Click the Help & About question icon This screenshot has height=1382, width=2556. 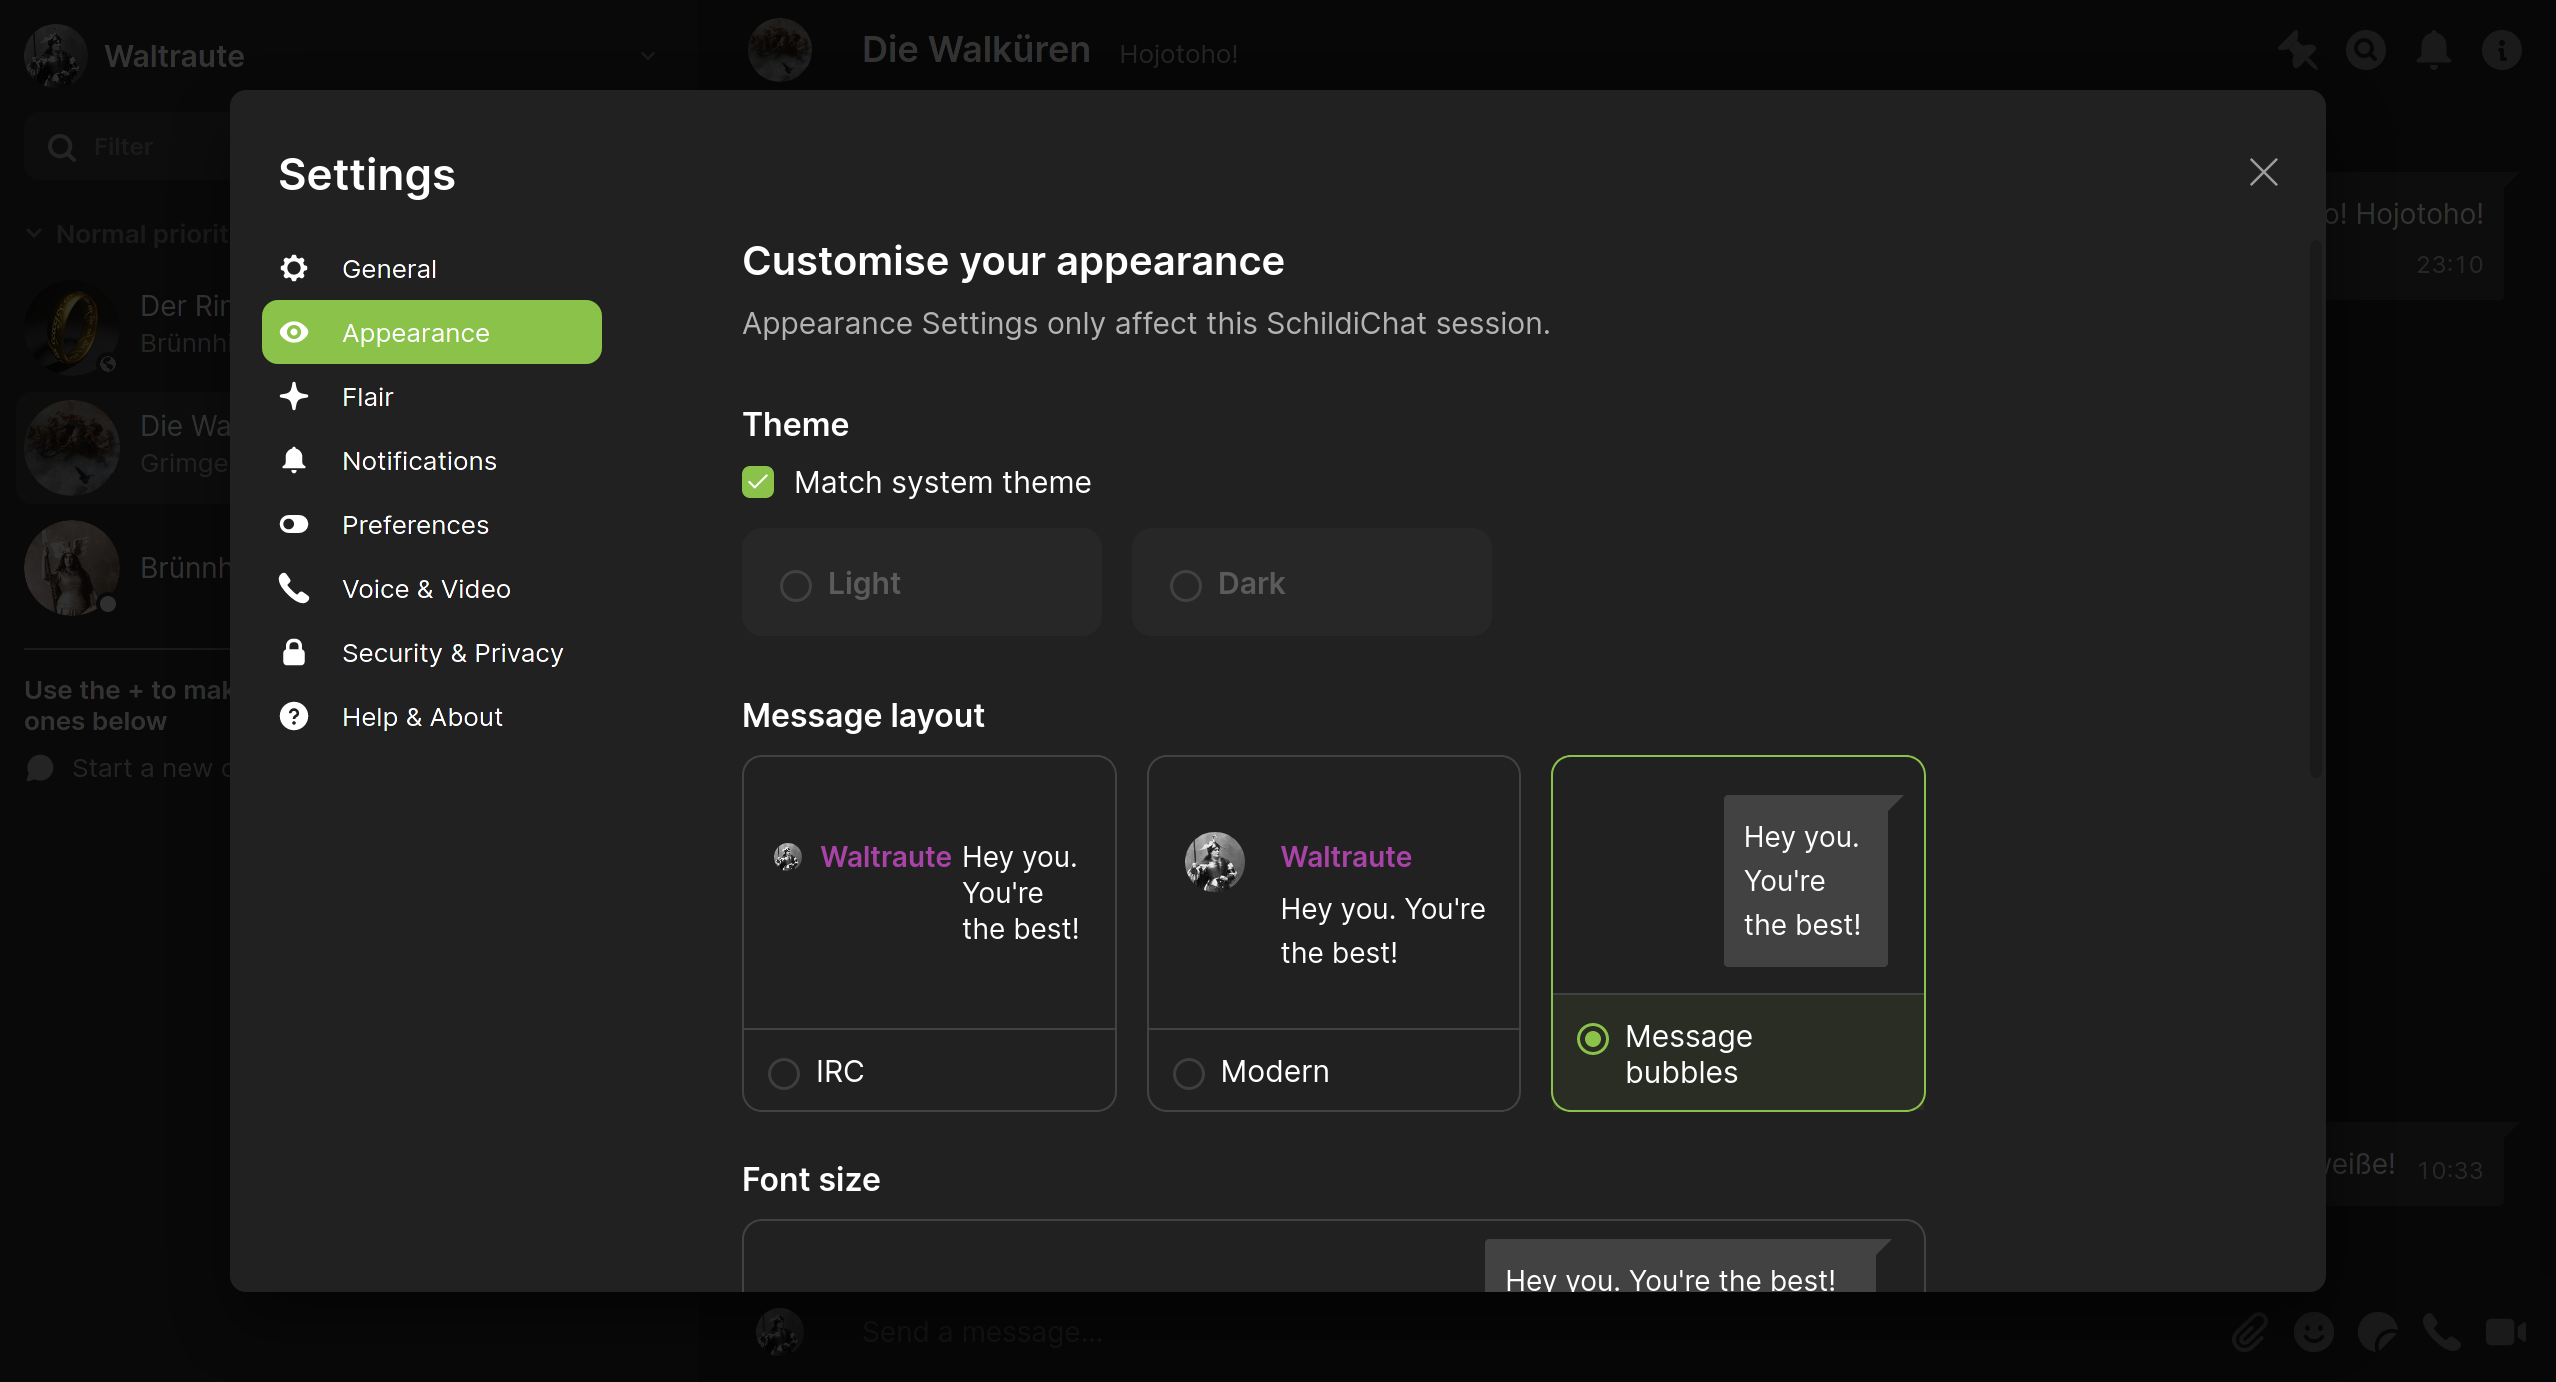(294, 716)
